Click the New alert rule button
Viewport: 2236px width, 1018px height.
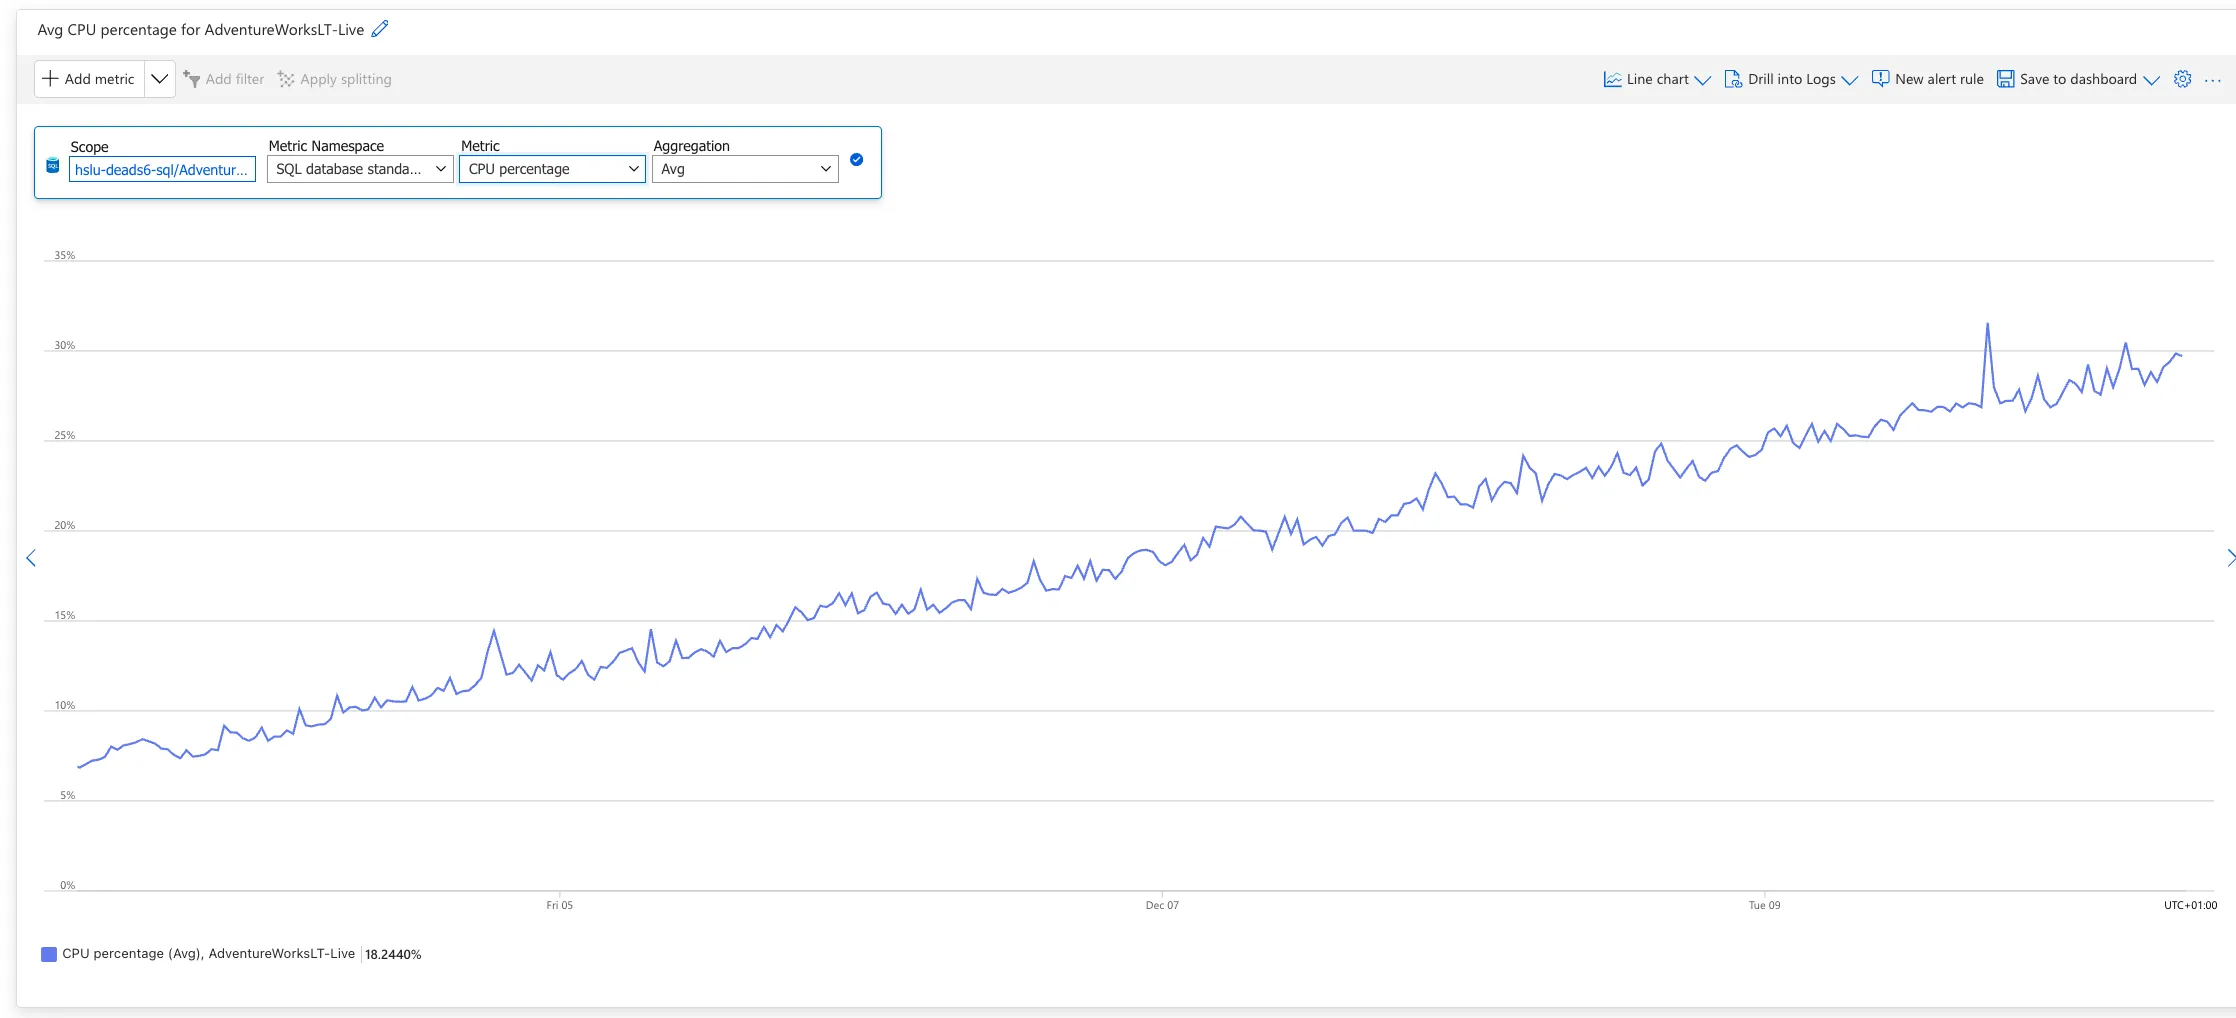click(x=1927, y=79)
